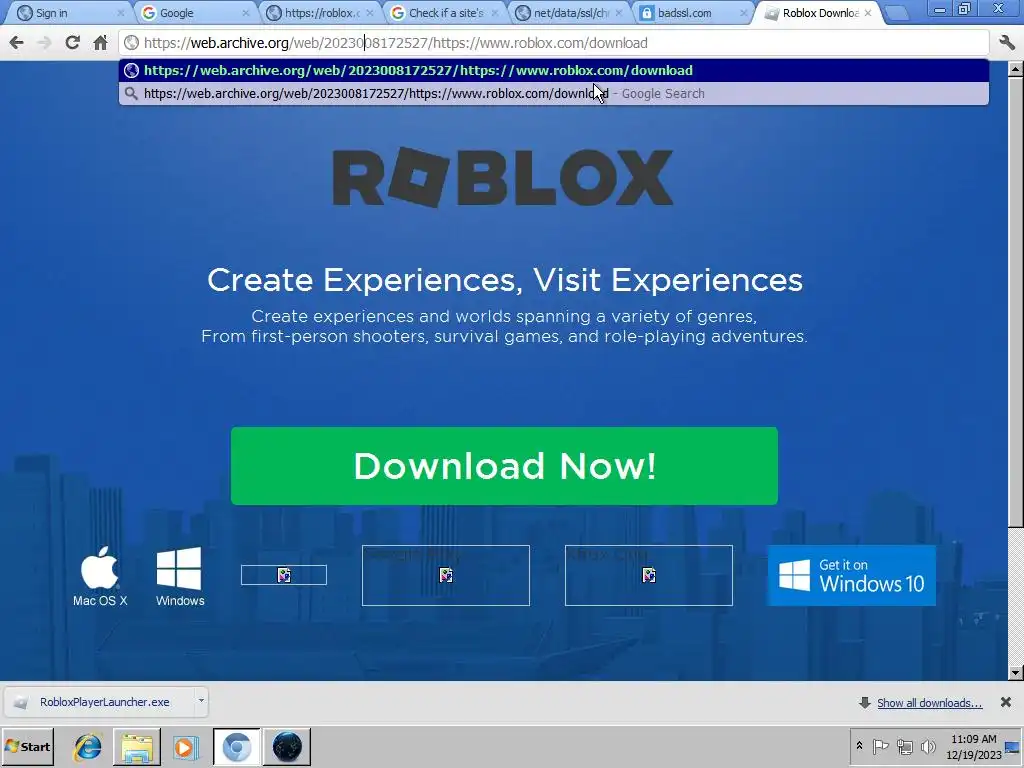Open Windows Explorer folder in the taskbar
Screen dimensions: 1024x768
click(x=136, y=746)
